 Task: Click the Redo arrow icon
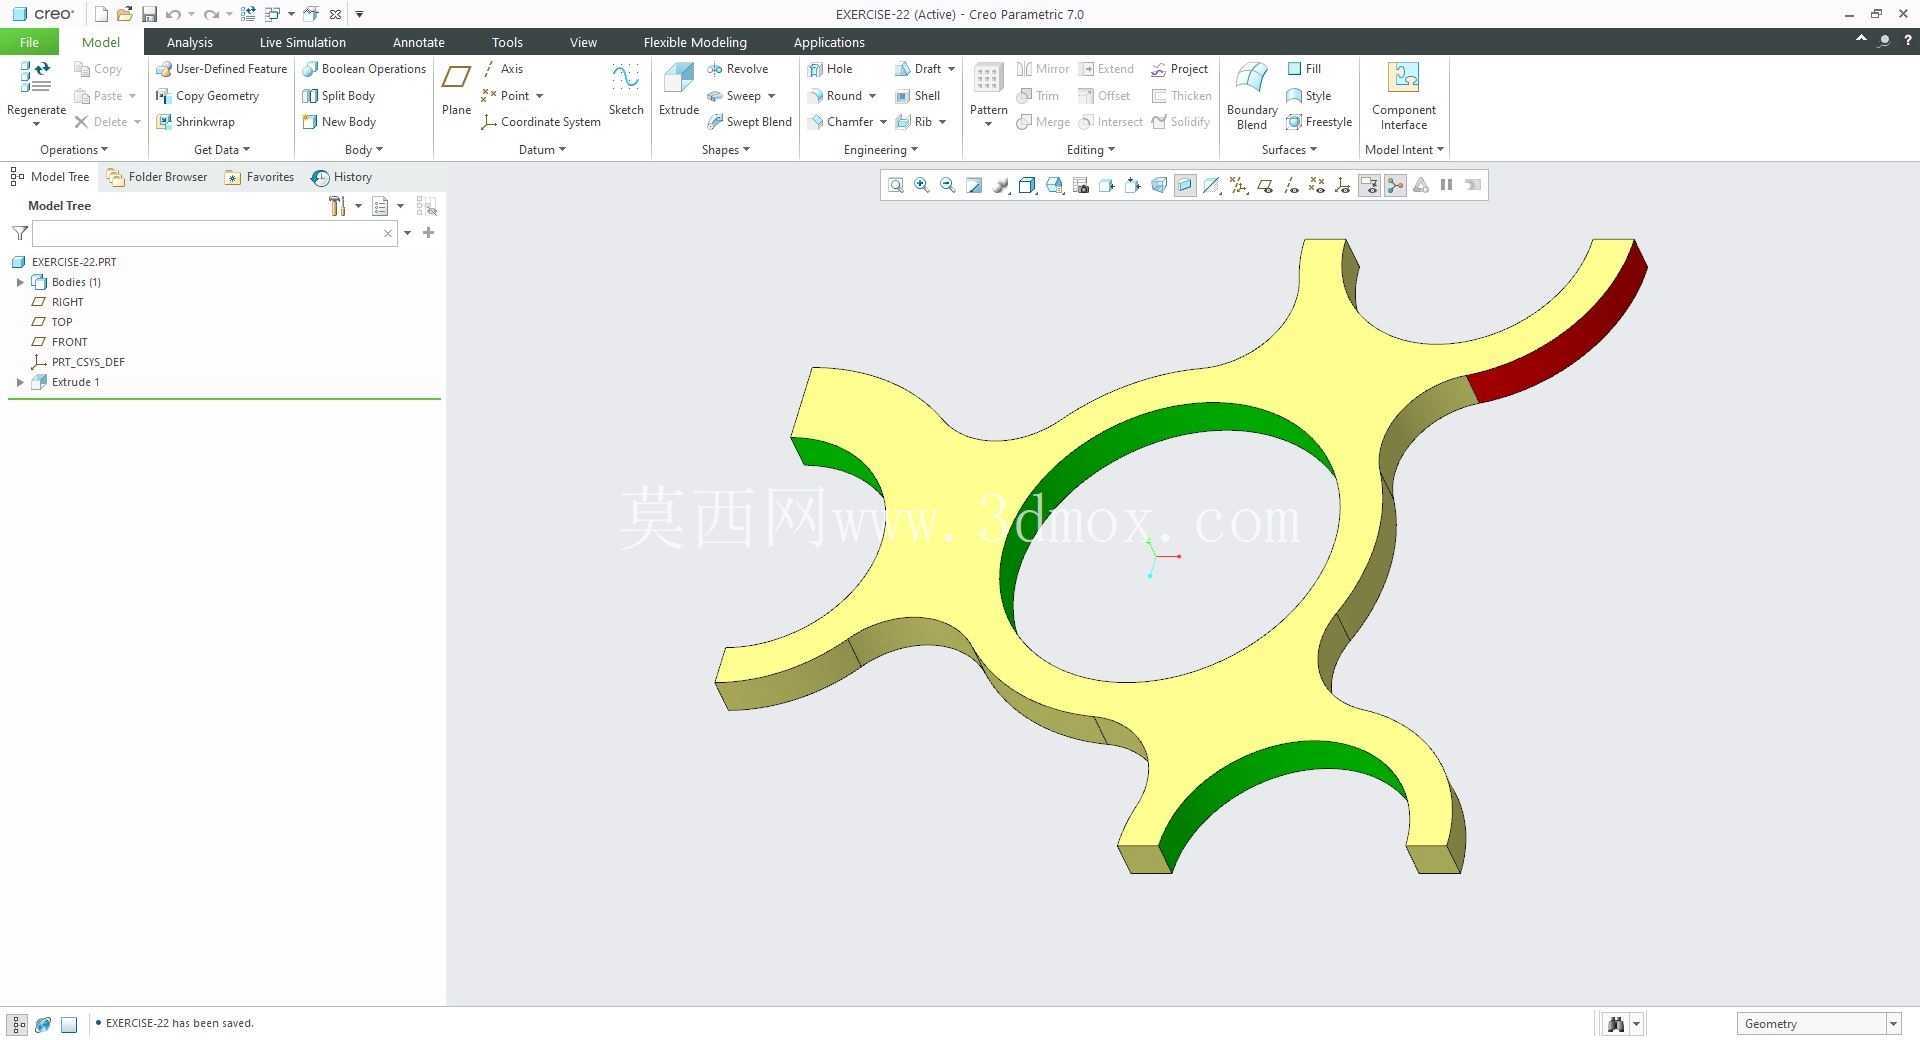tap(211, 14)
